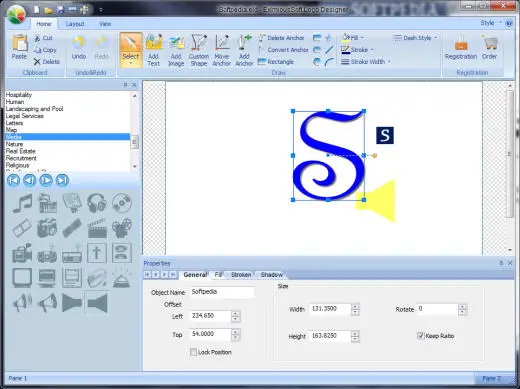This screenshot has height=389, width=520.
Task: Select the Rectangle draw tool
Action: (x=276, y=62)
